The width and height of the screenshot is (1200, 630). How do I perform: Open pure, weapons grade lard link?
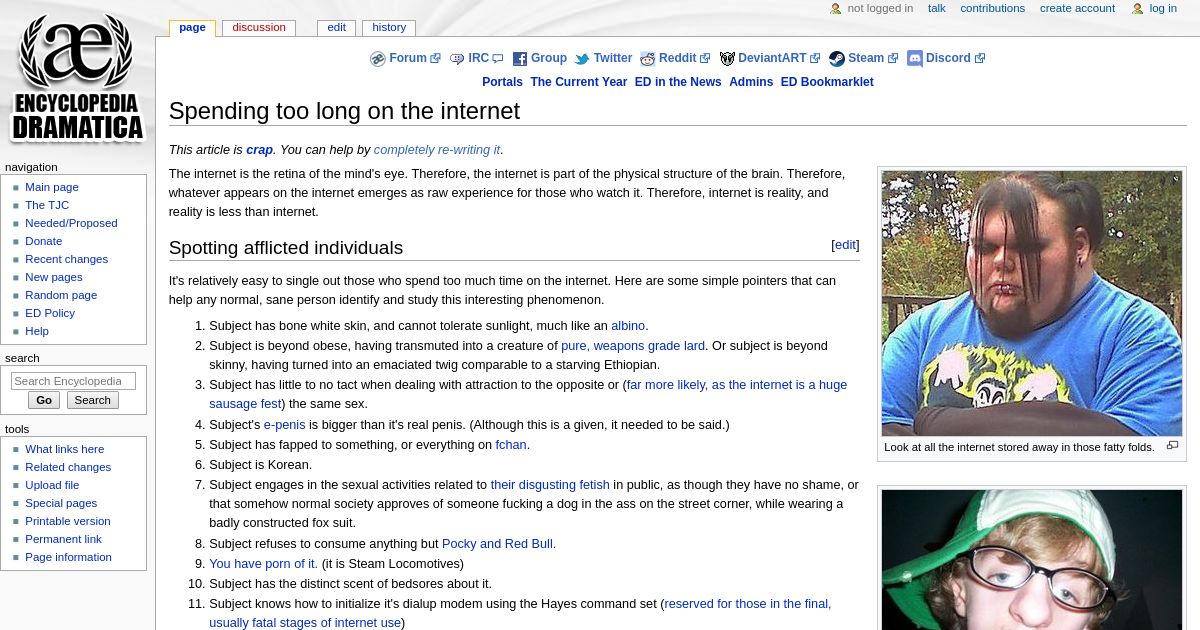[633, 346]
